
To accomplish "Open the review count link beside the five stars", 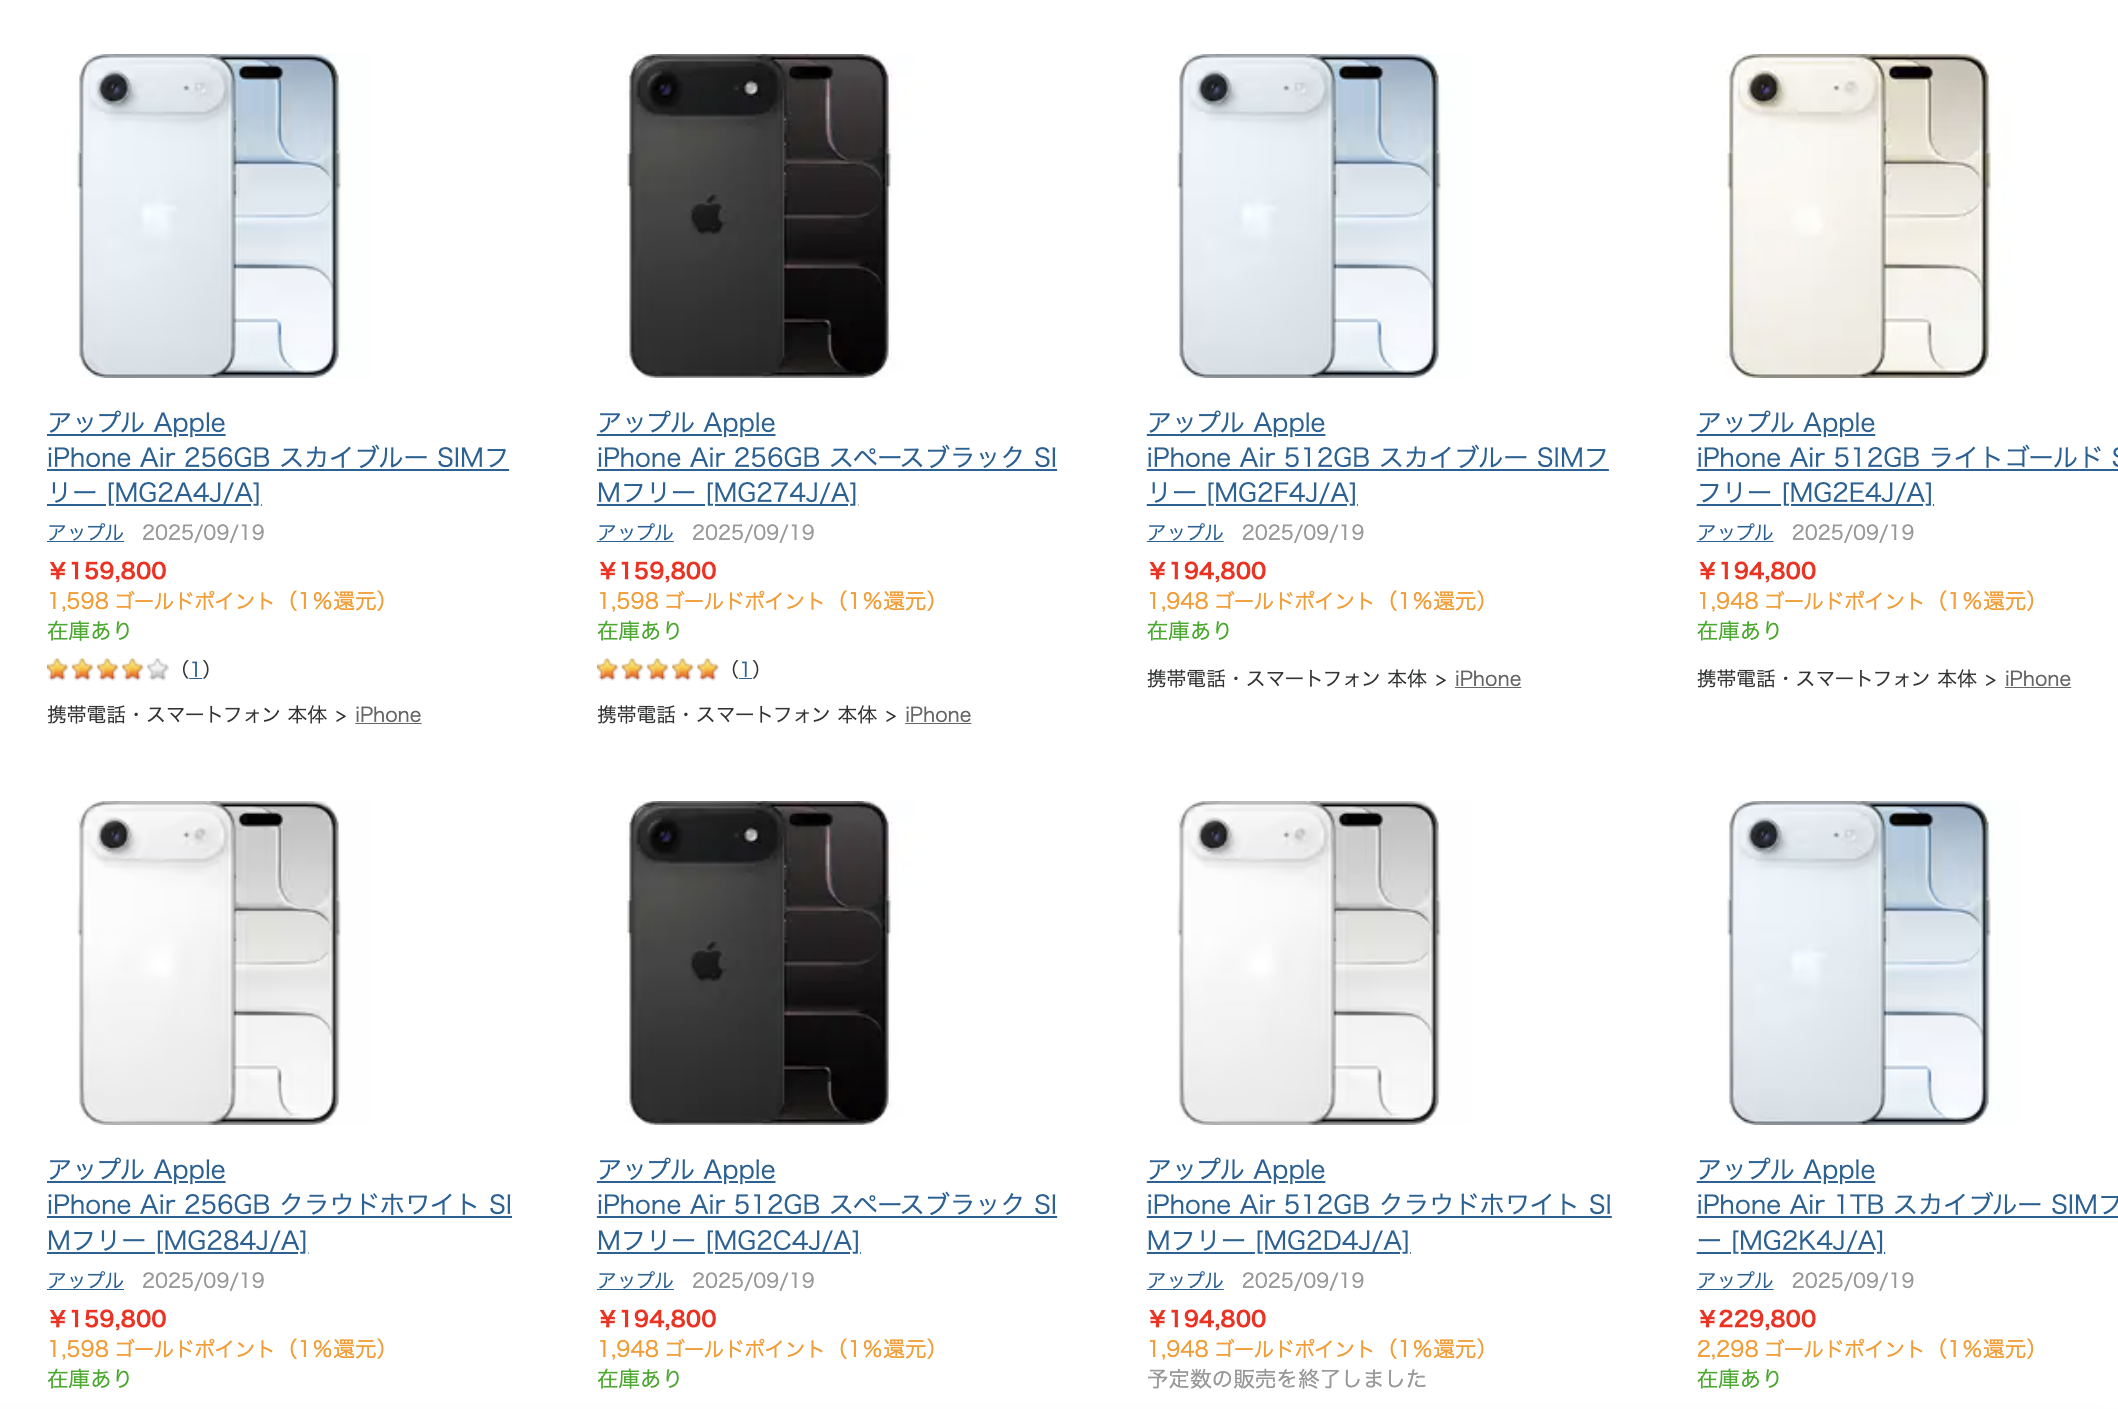I will click(x=745, y=669).
